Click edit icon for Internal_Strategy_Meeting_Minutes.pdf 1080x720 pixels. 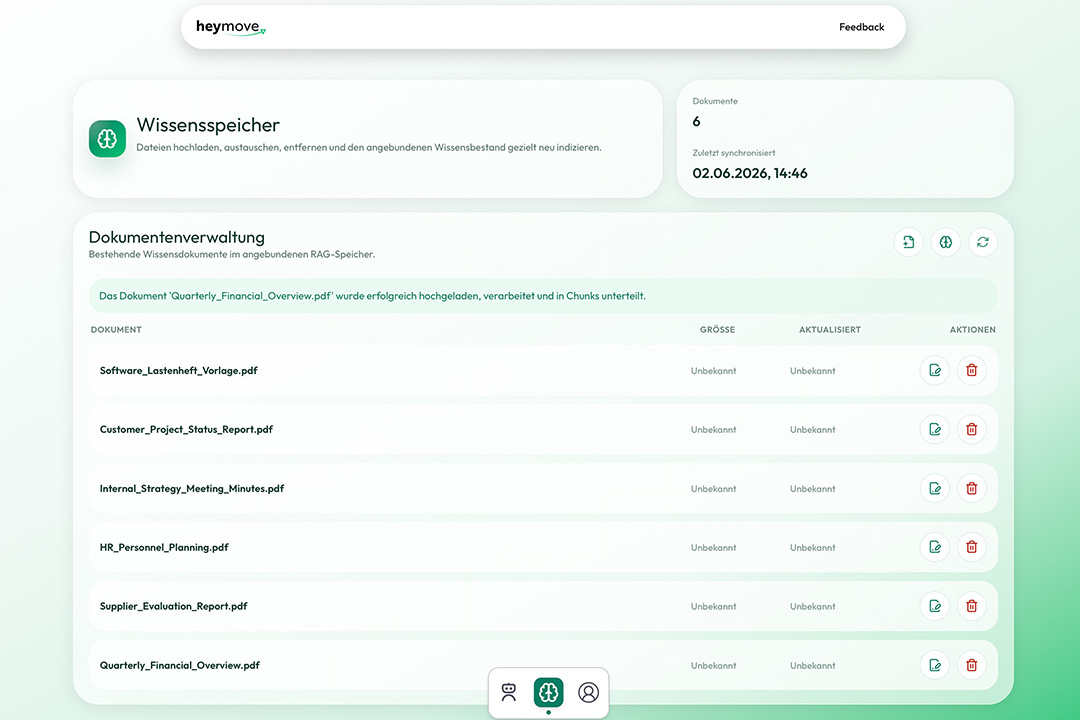(935, 488)
